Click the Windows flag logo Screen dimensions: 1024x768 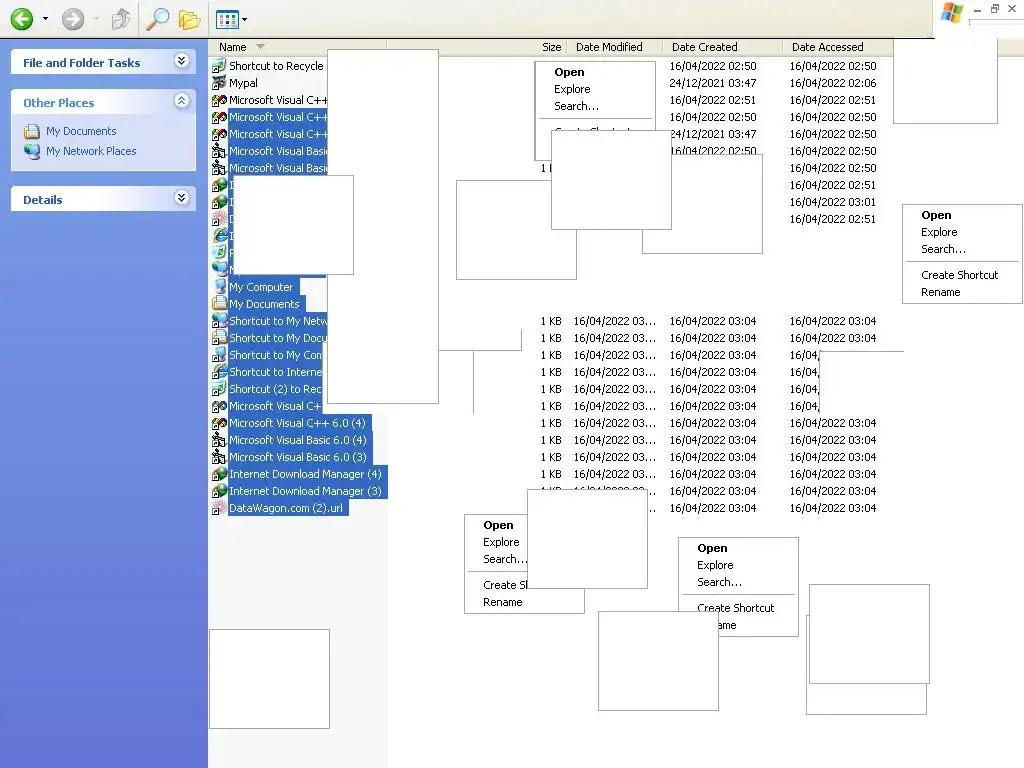point(951,12)
